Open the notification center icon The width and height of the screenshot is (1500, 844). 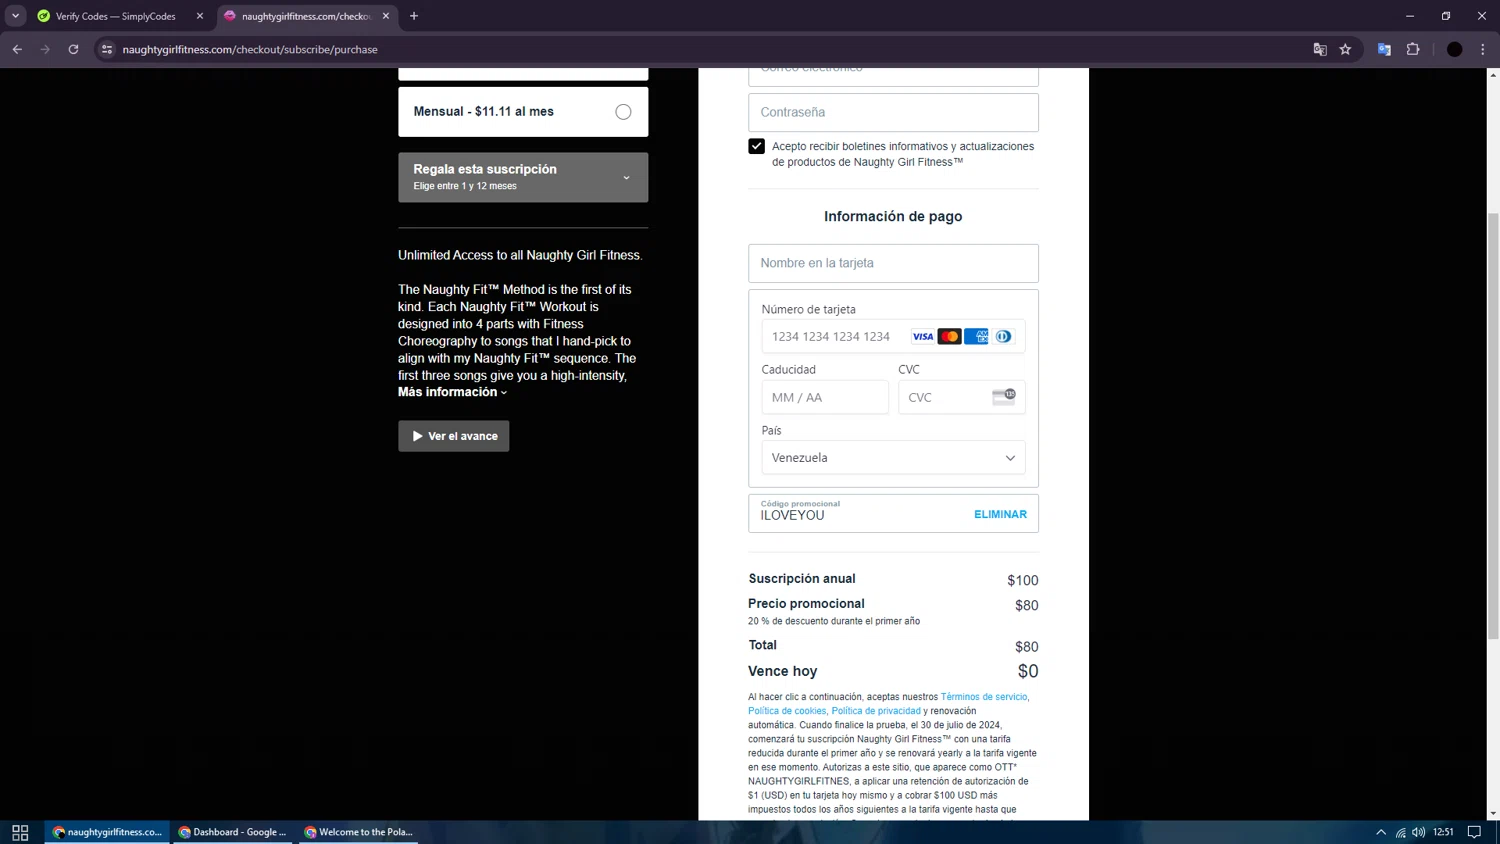click(1474, 832)
